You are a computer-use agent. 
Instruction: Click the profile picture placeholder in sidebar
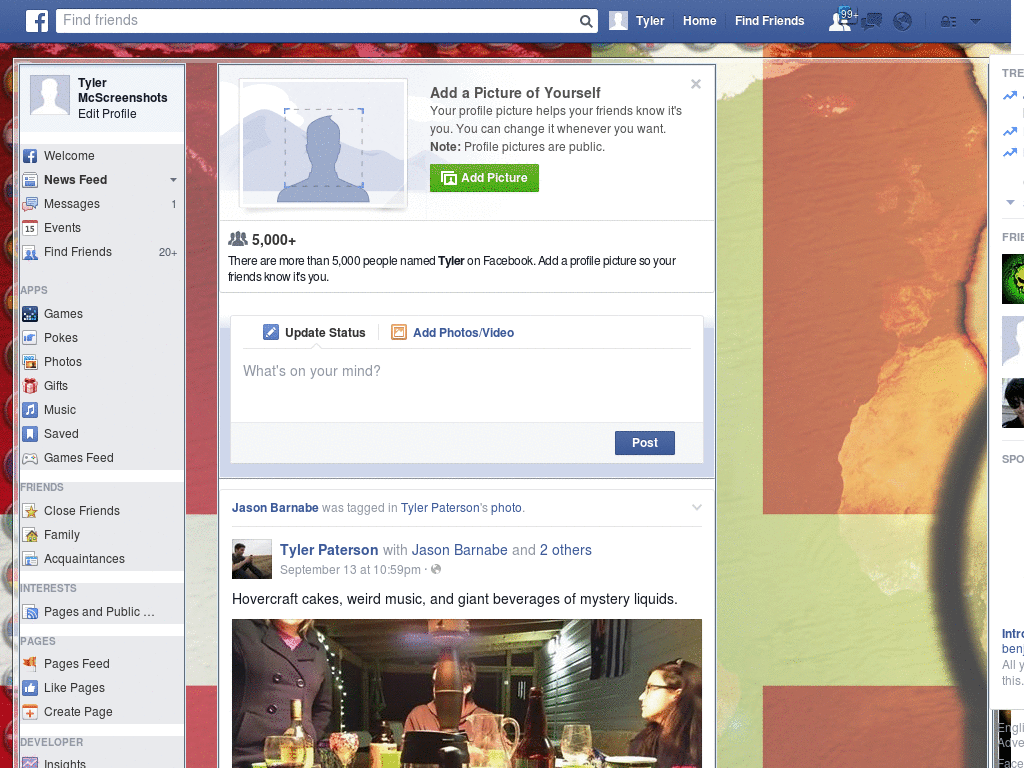[50, 95]
